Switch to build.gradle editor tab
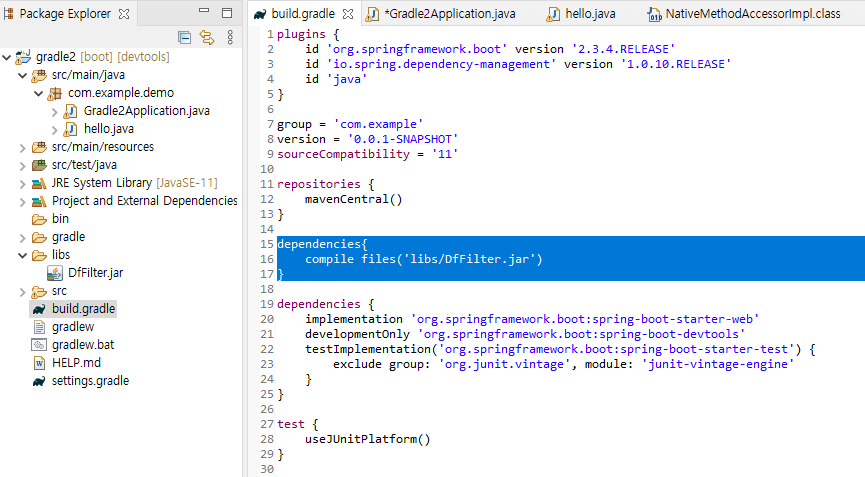The width and height of the screenshot is (865, 477). pos(303,14)
